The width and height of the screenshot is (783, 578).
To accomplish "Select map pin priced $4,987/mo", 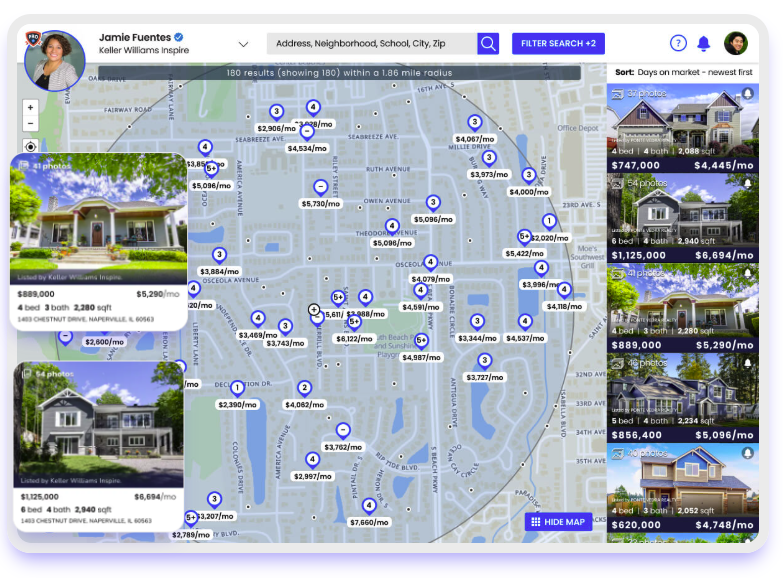I will [421, 341].
